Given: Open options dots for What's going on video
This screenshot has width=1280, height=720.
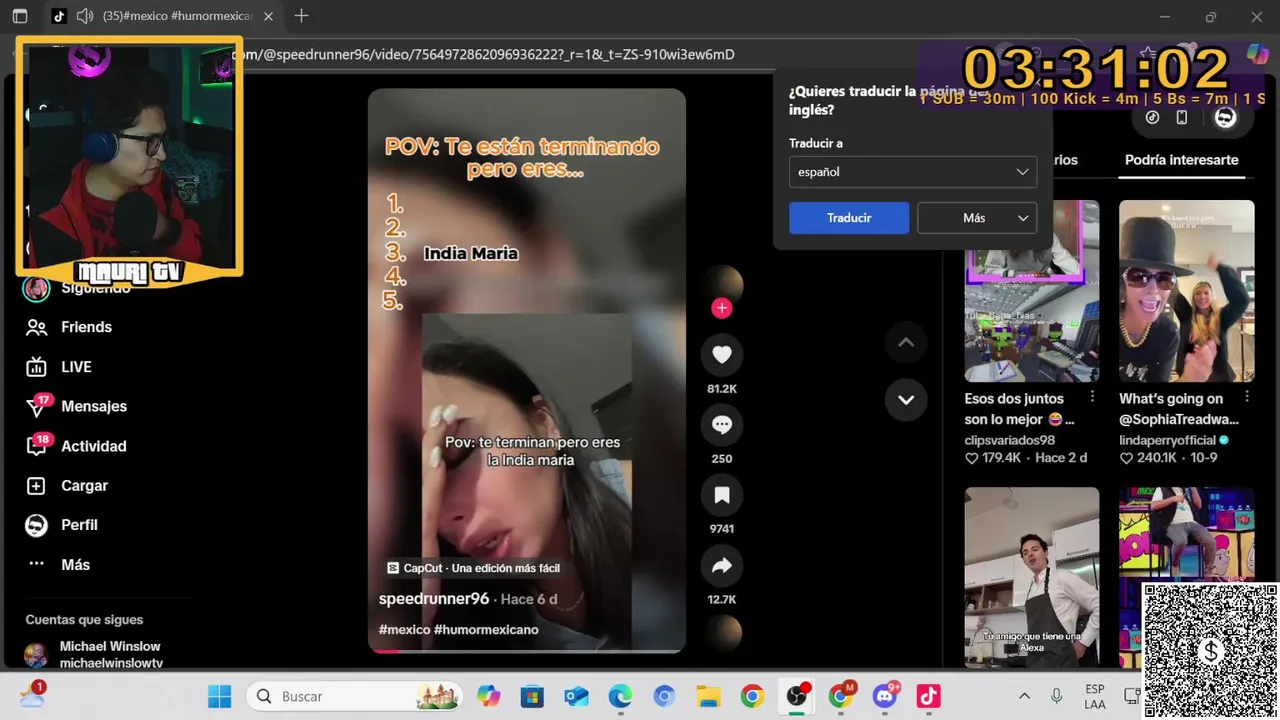Looking at the screenshot, I should [x=1246, y=397].
